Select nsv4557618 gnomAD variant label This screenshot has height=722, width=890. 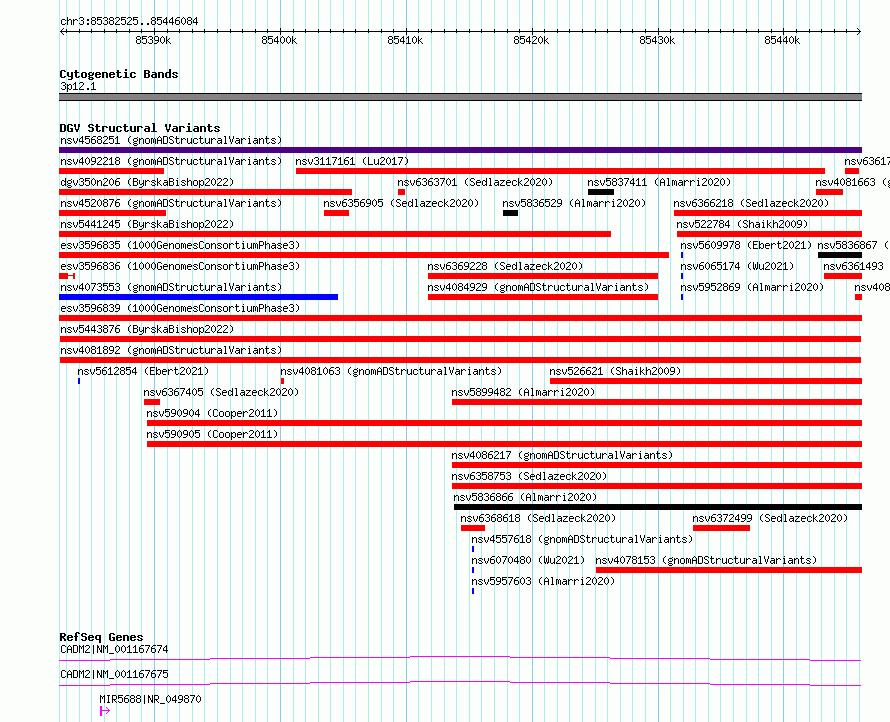(582, 539)
